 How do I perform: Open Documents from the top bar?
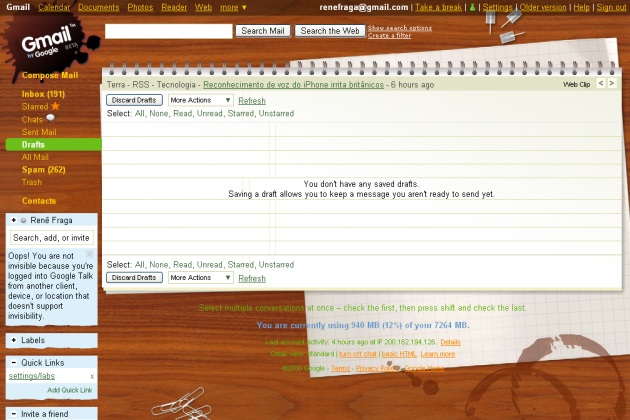point(98,7)
